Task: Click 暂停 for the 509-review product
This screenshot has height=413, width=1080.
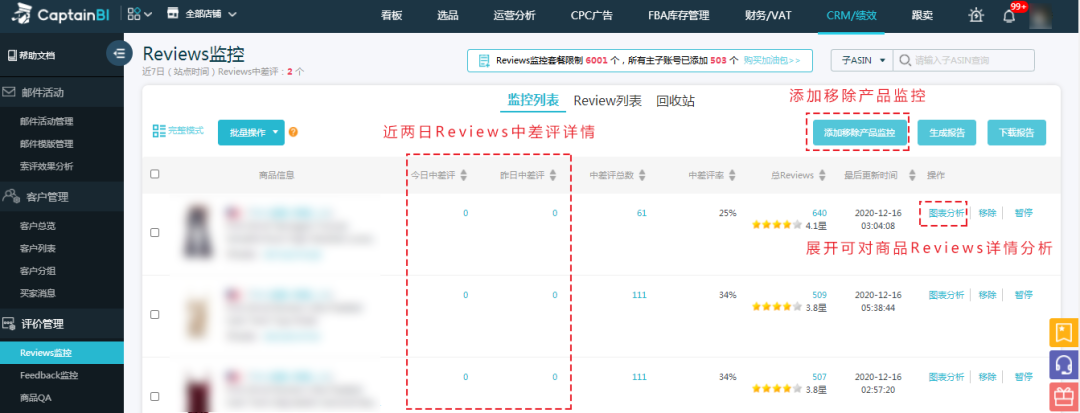Action: point(1024,295)
